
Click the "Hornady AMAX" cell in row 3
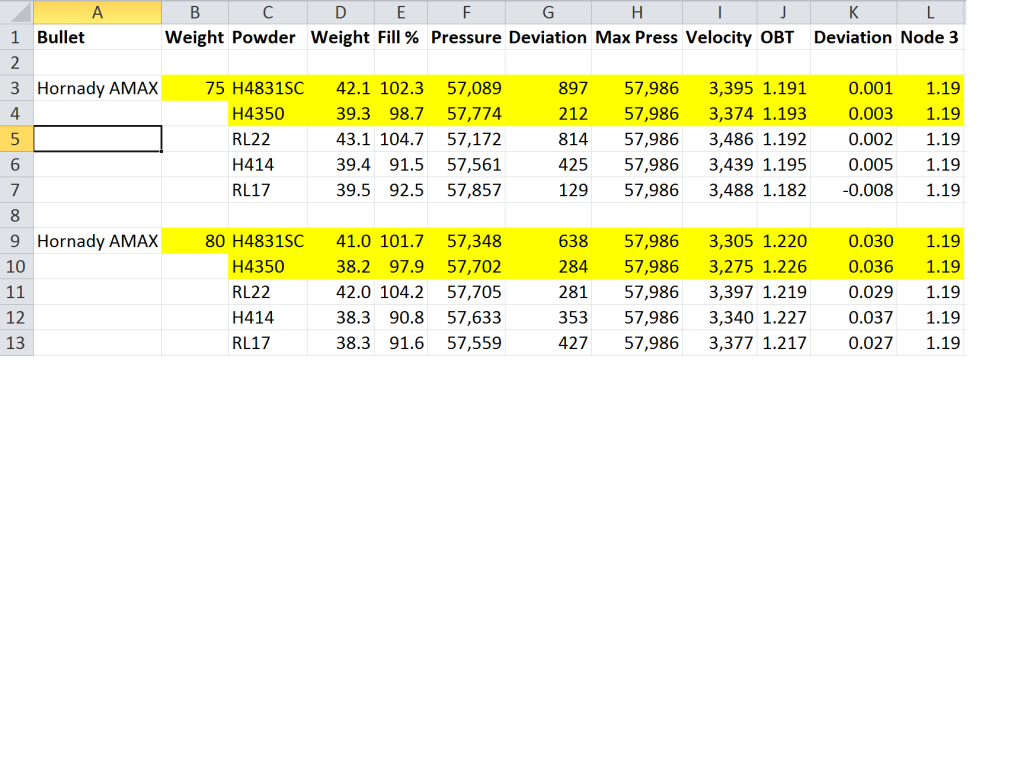click(x=97, y=88)
